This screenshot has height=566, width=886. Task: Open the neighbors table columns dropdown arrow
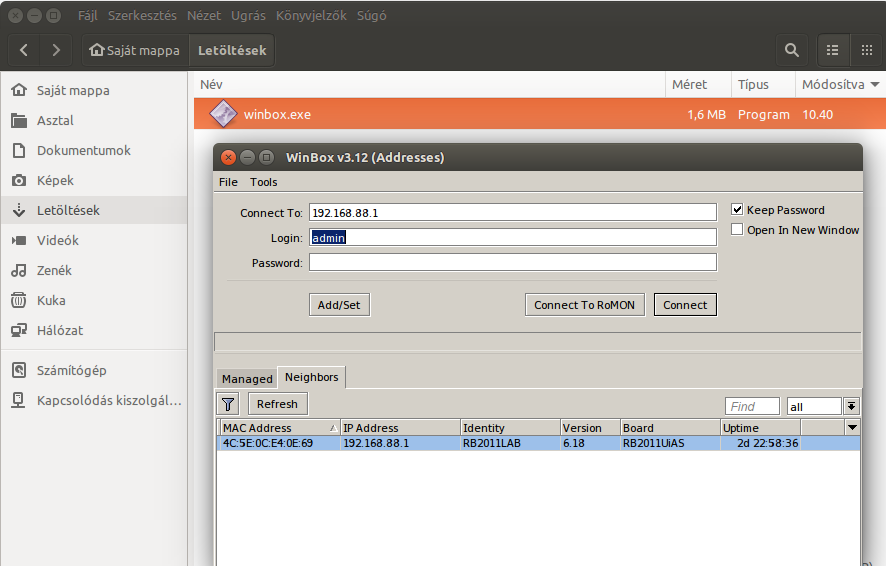click(x=852, y=428)
